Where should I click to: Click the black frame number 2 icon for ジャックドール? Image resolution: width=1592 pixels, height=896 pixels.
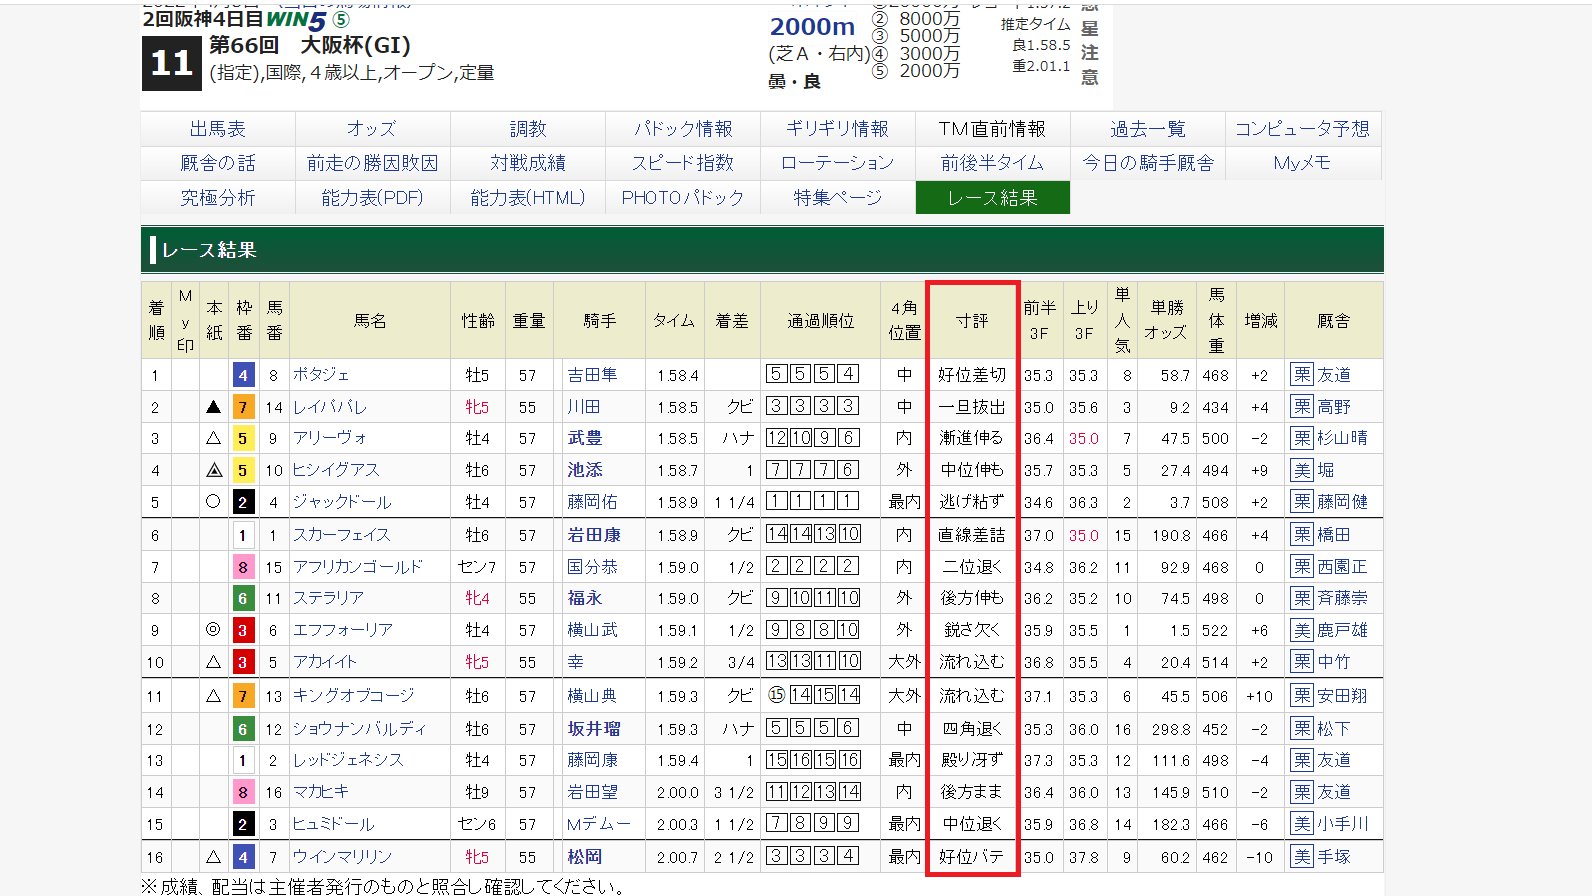(x=243, y=502)
